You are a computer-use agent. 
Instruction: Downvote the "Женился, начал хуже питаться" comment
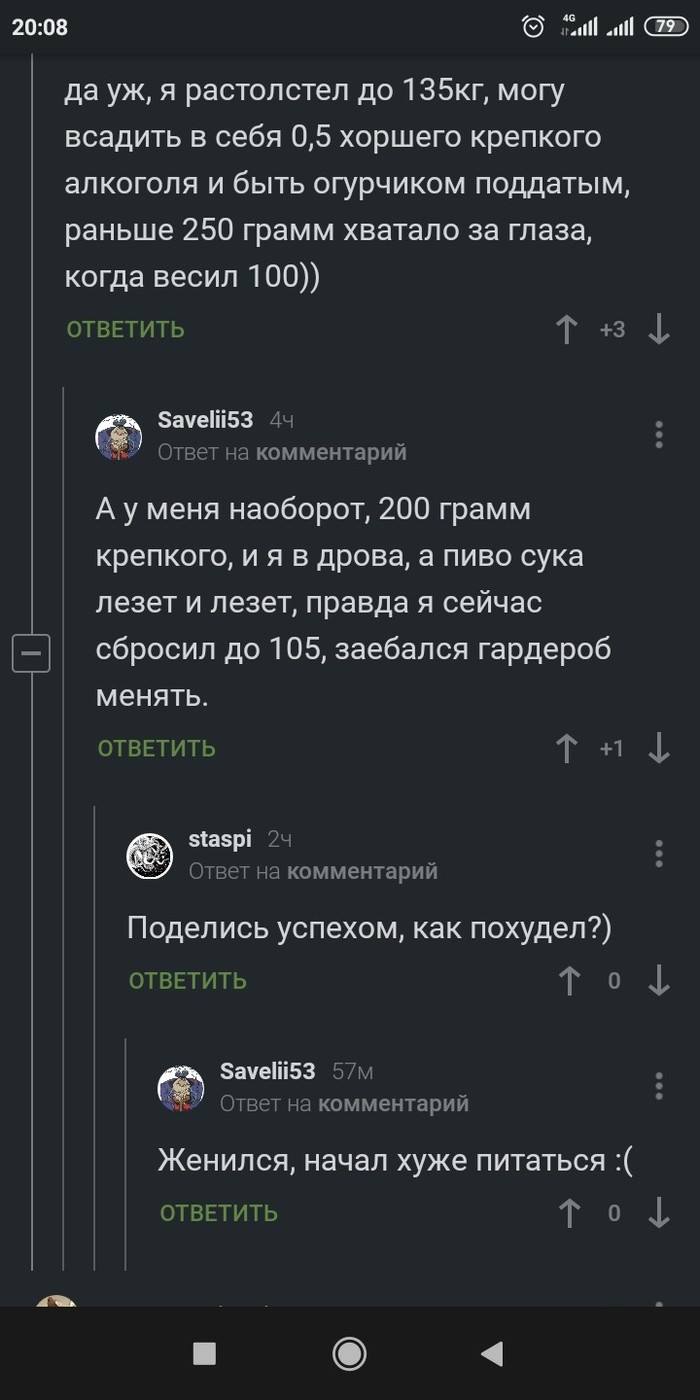pos(659,1213)
